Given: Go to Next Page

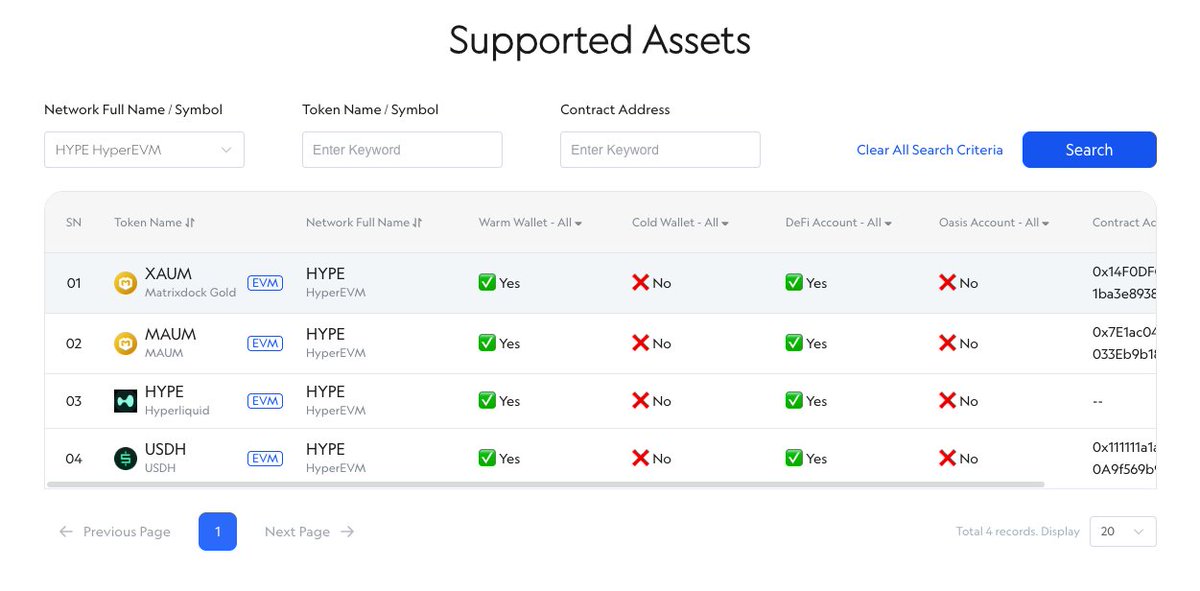Looking at the screenshot, I should tap(309, 532).
